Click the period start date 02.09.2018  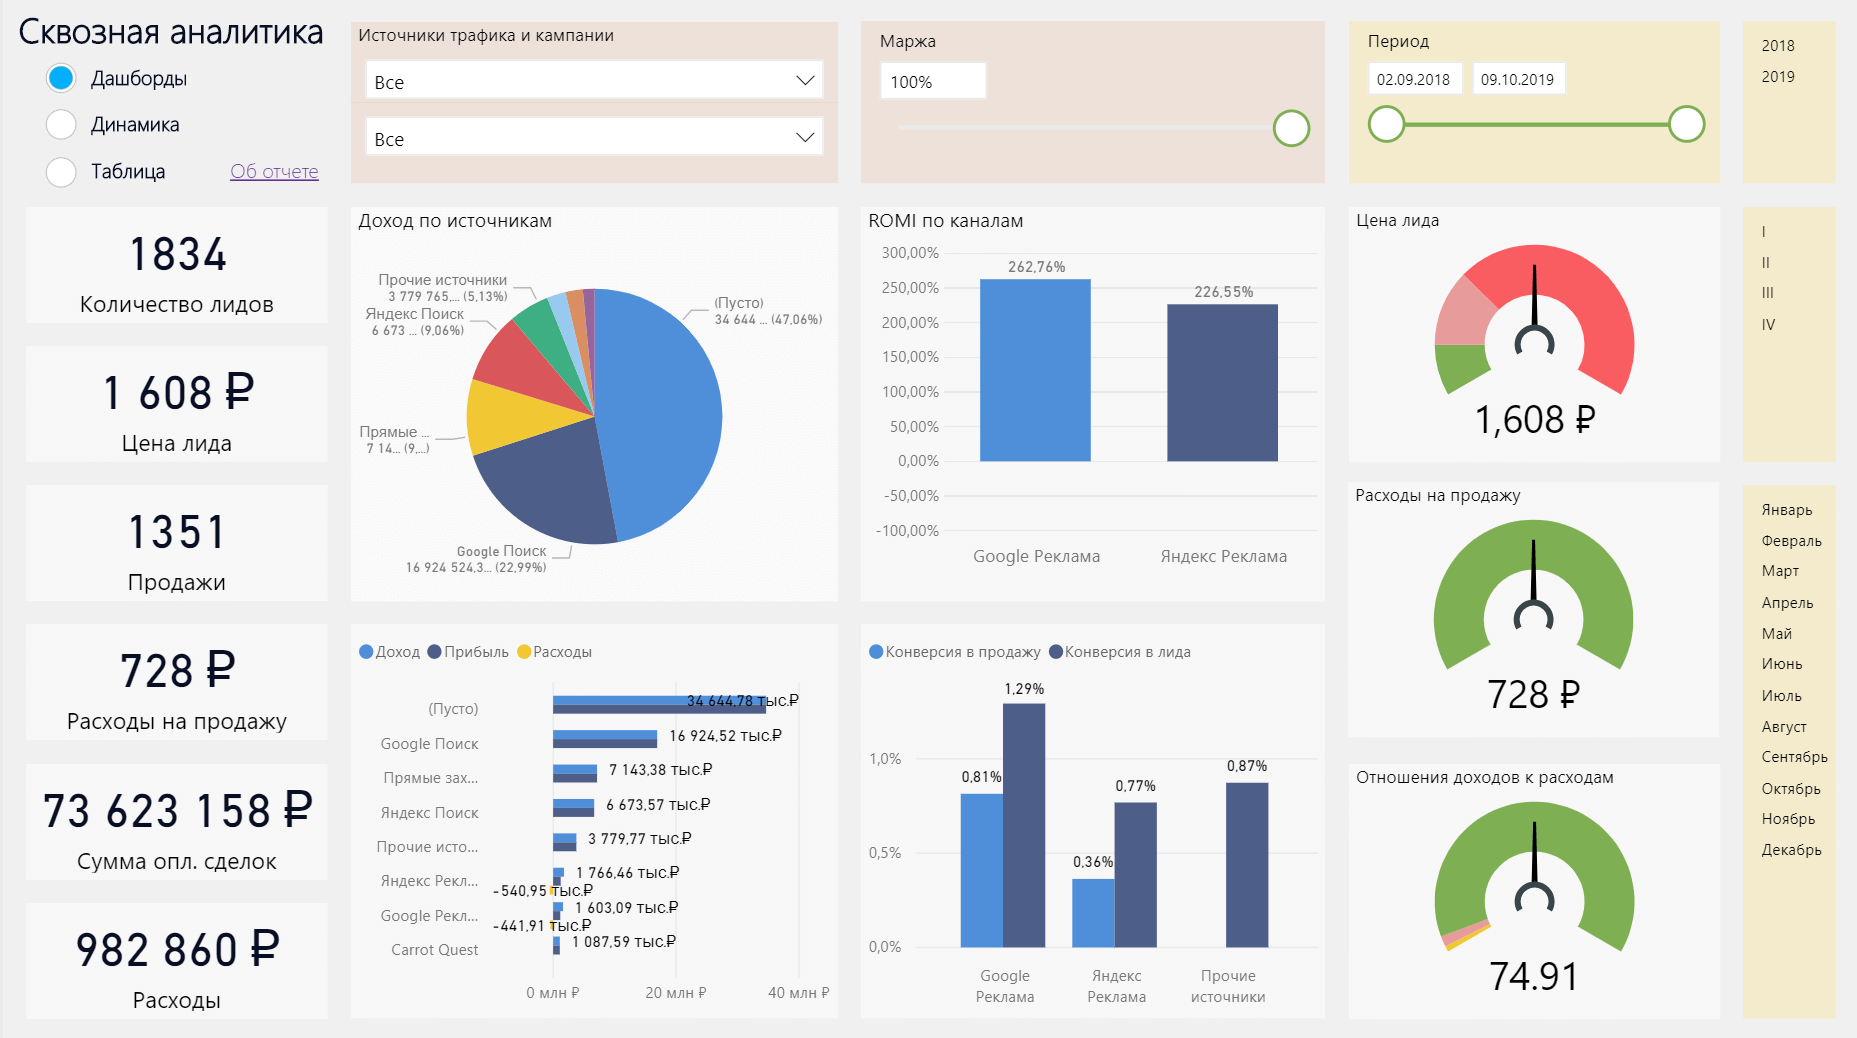click(x=1413, y=80)
